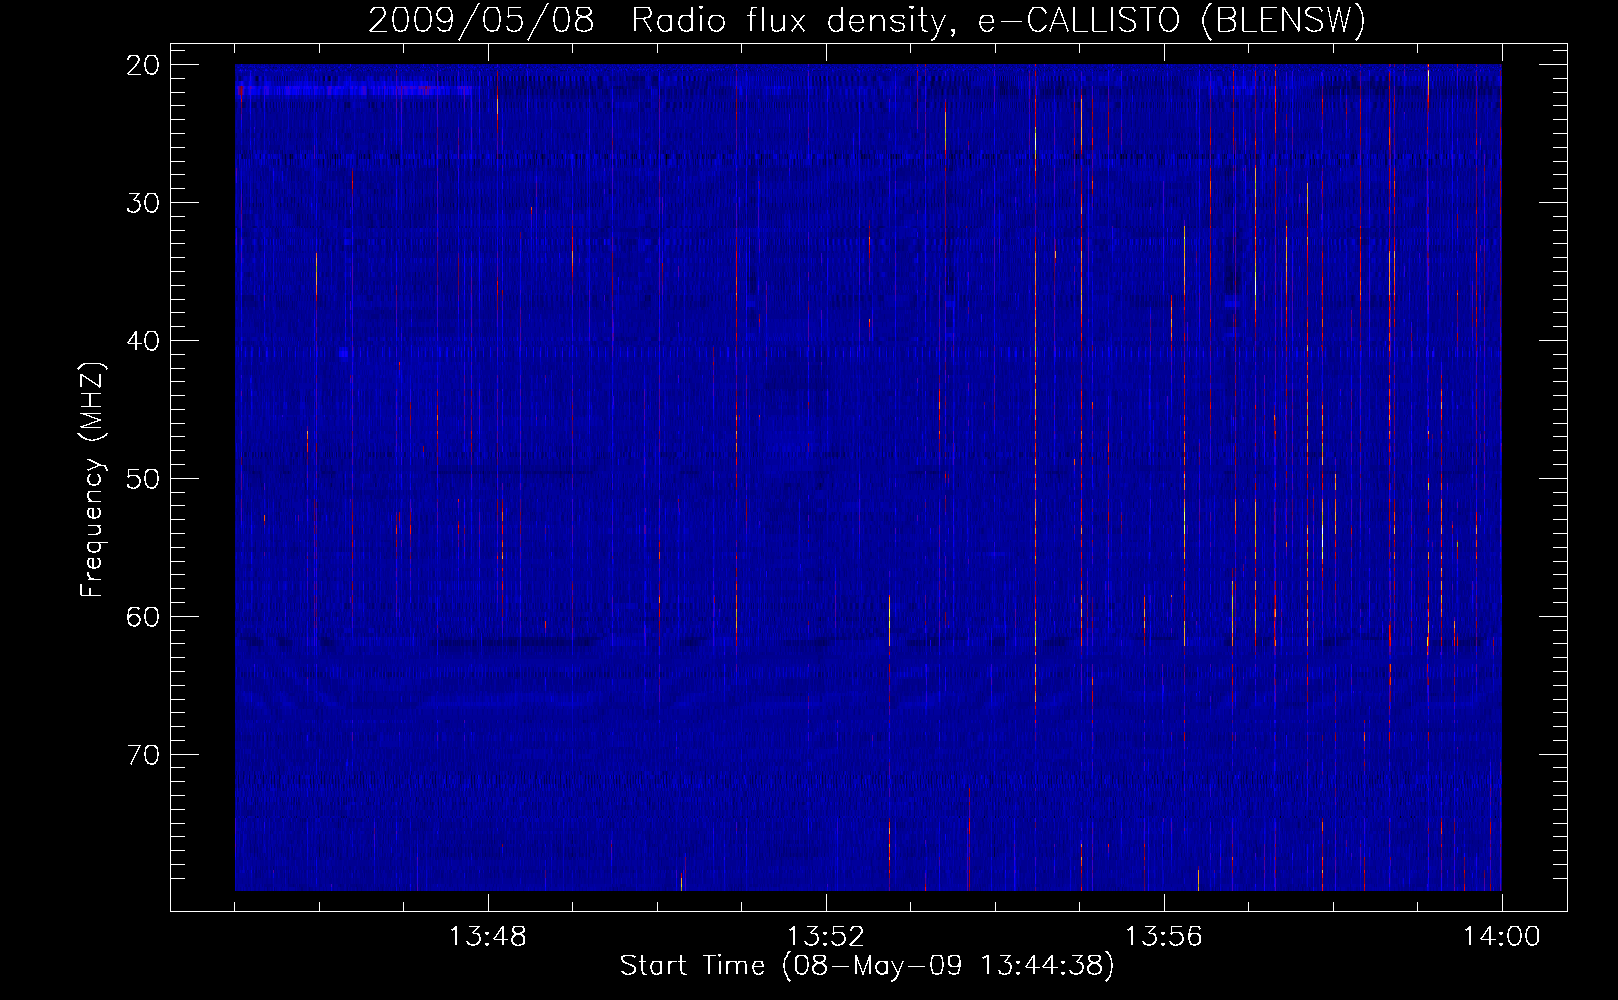
Task: Click the 60 MHz frequency tick label
Action: point(143,616)
